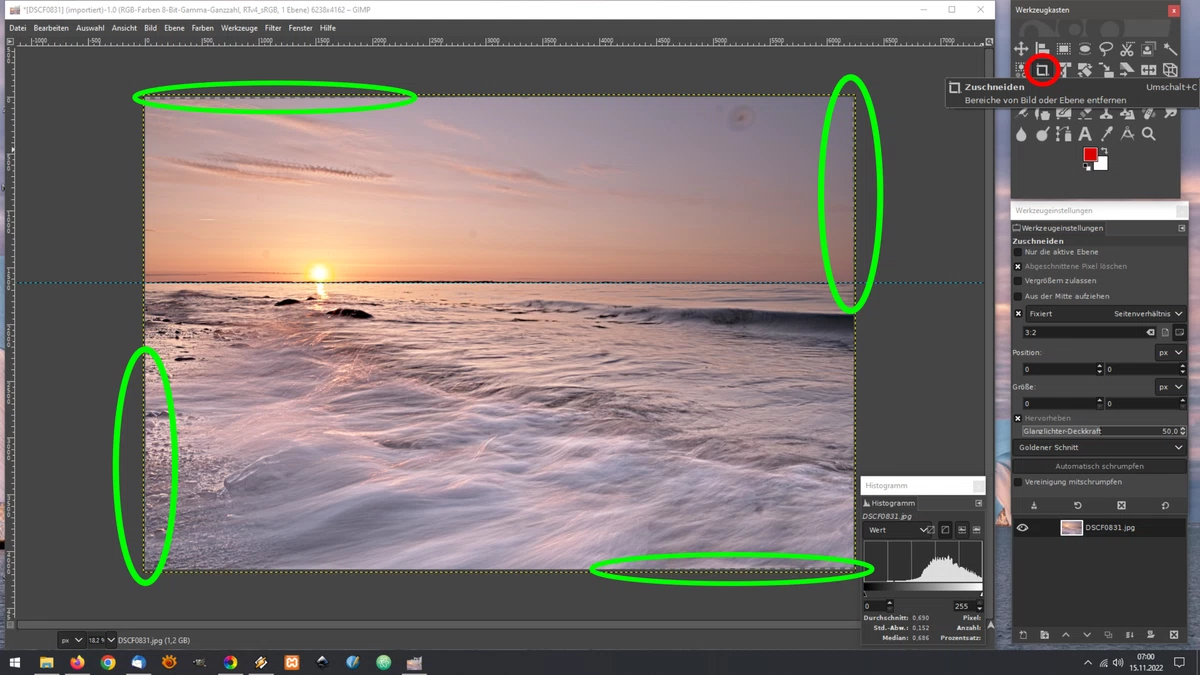Screen dimensions: 1200x675
Task: Select the Move tool in toolbox
Action: point(1021,48)
